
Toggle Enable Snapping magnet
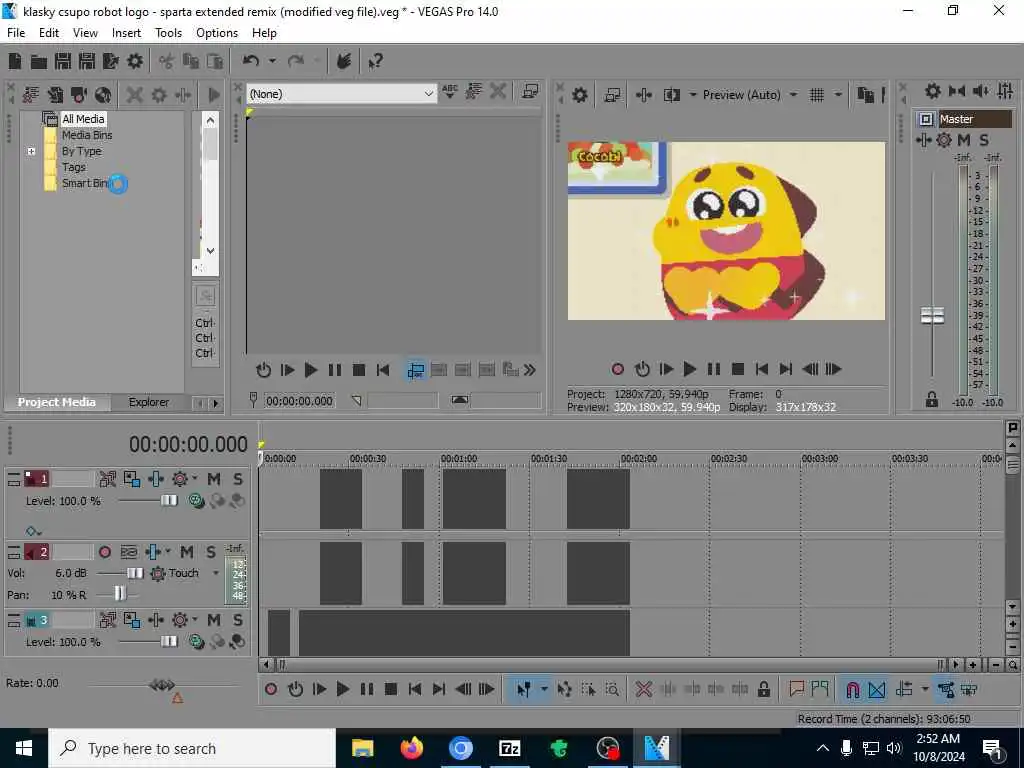852,690
